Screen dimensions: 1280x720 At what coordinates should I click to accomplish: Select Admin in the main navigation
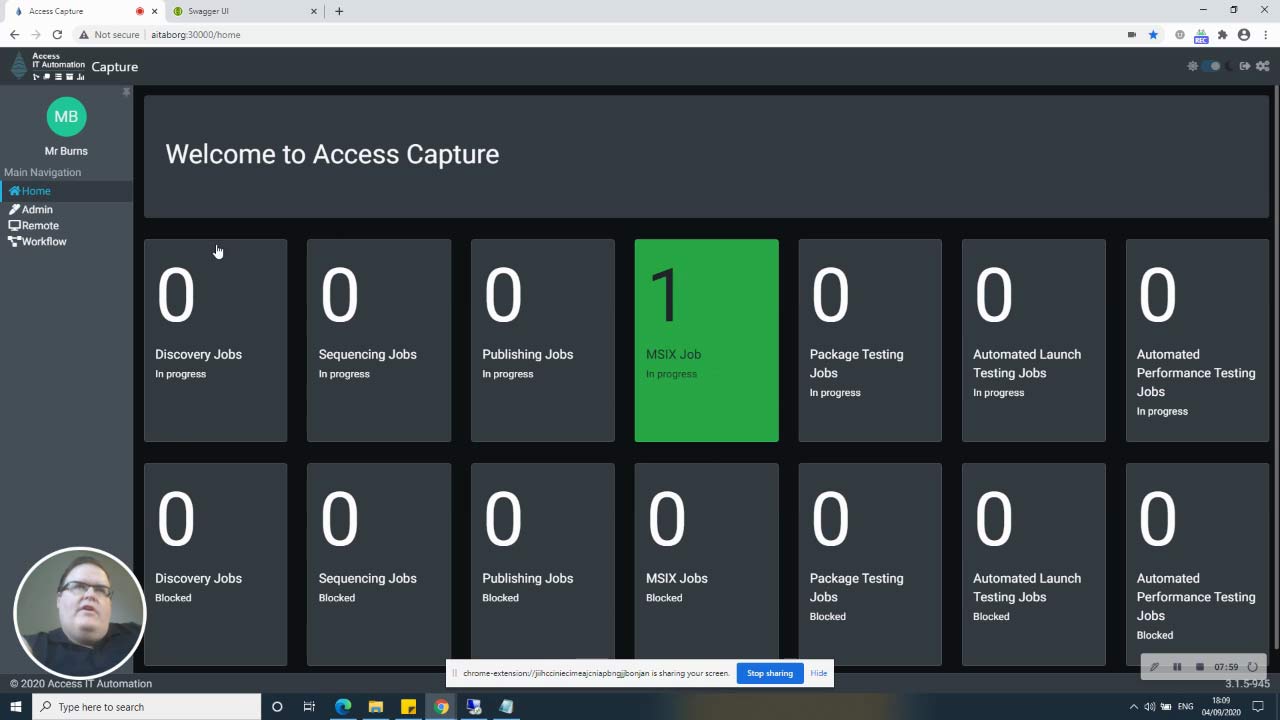(33, 209)
